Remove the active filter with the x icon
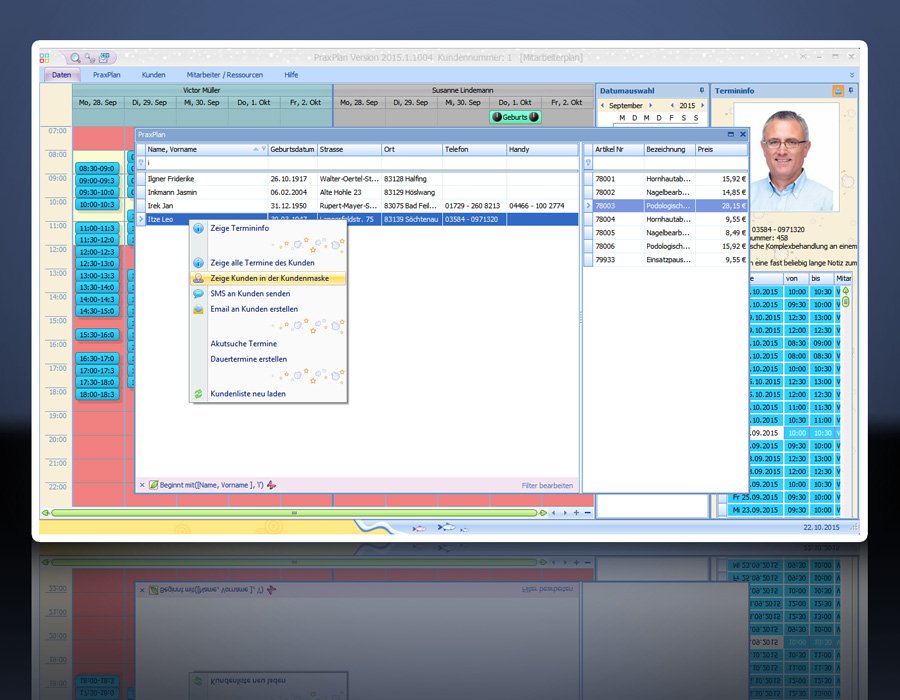The height and width of the screenshot is (700, 900). click(142, 485)
